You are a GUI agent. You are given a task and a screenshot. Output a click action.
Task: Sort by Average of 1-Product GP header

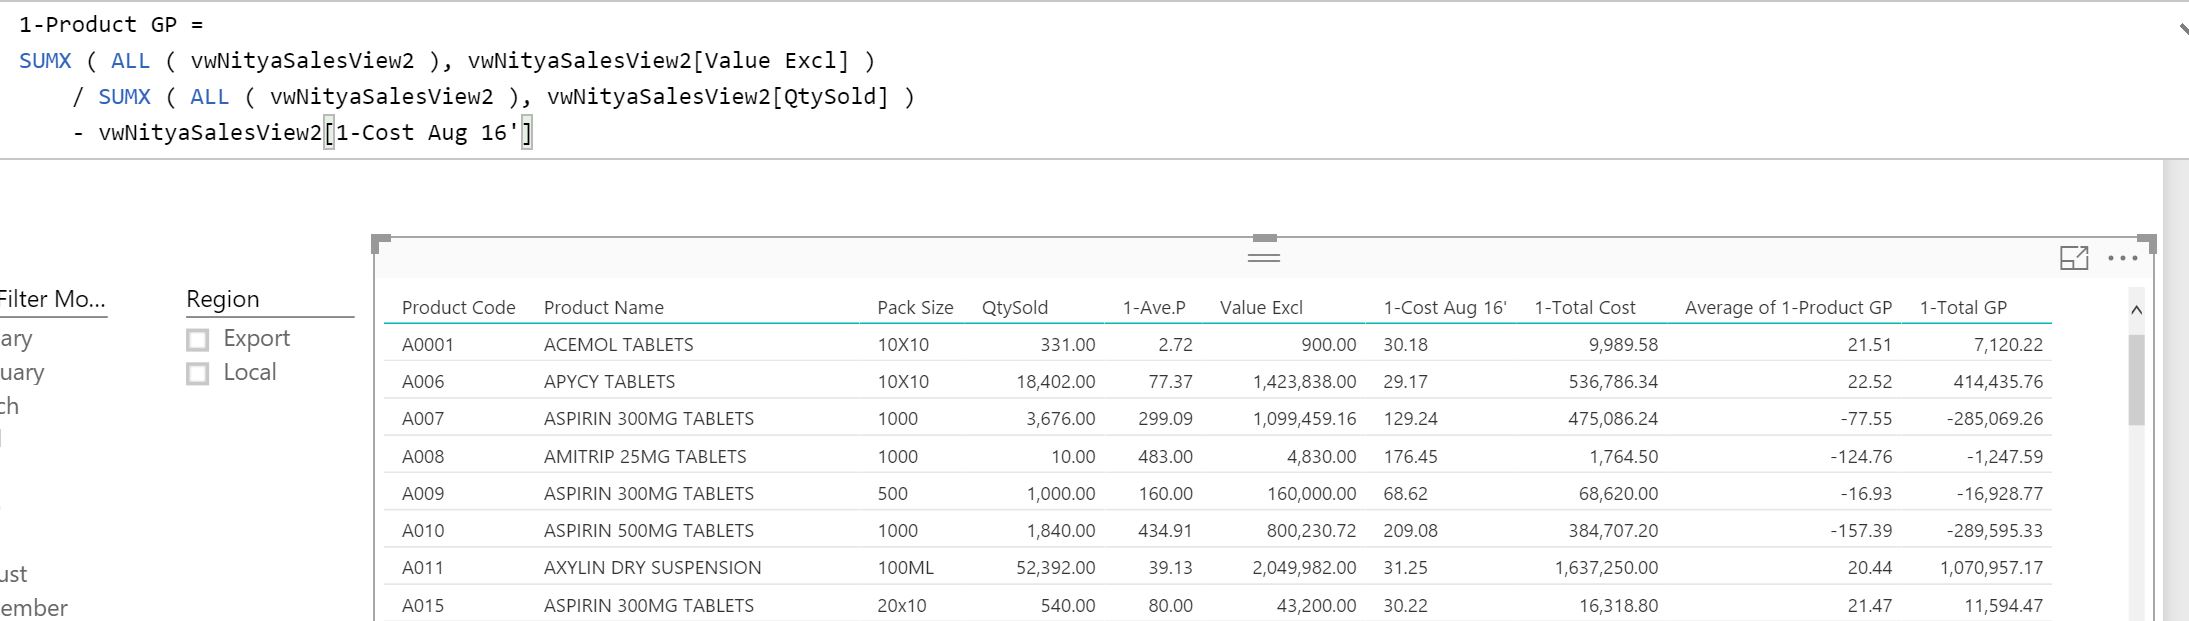click(1788, 307)
